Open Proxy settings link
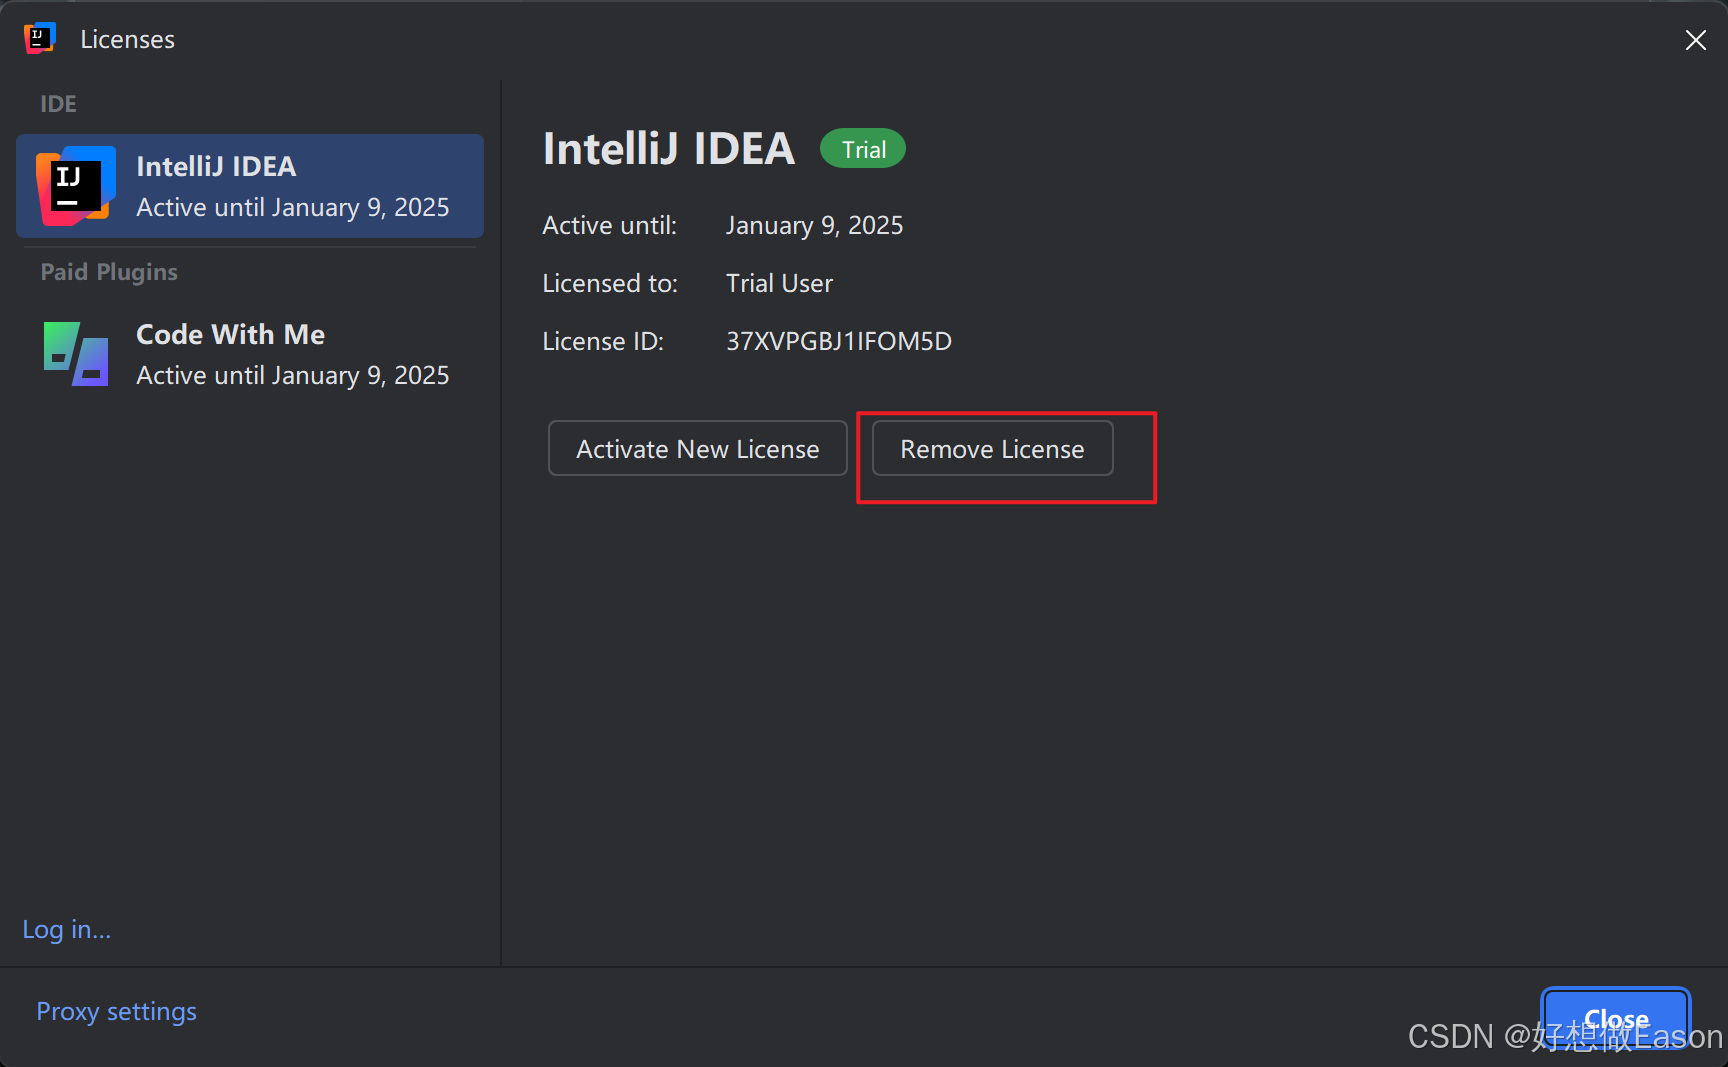Image resolution: width=1728 pixels, height=1067 pixels. (x=116, y=1011)
